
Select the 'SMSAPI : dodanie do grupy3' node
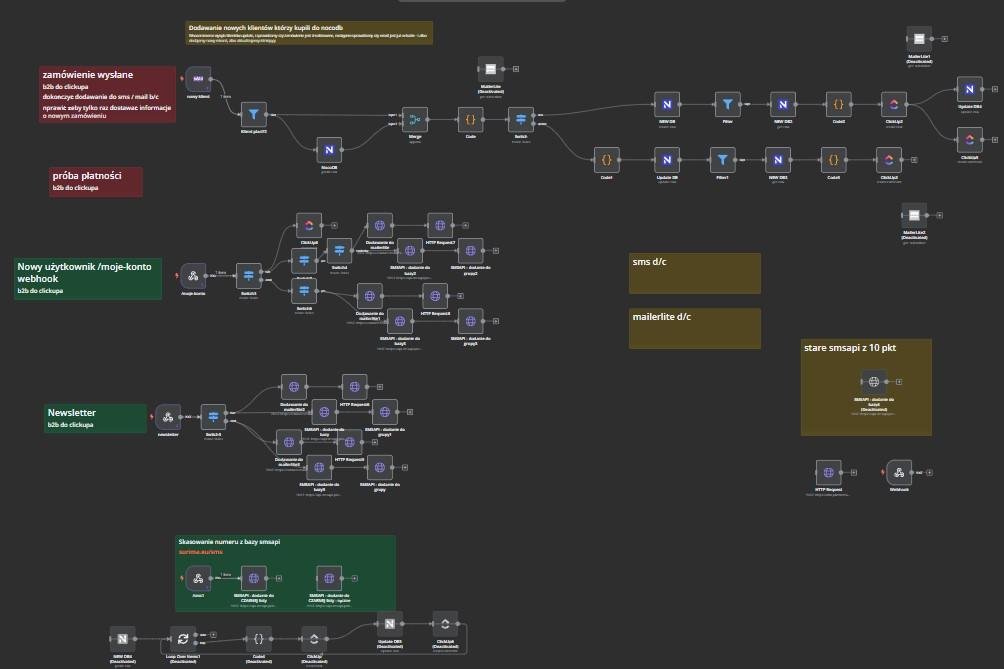(471, 321)
